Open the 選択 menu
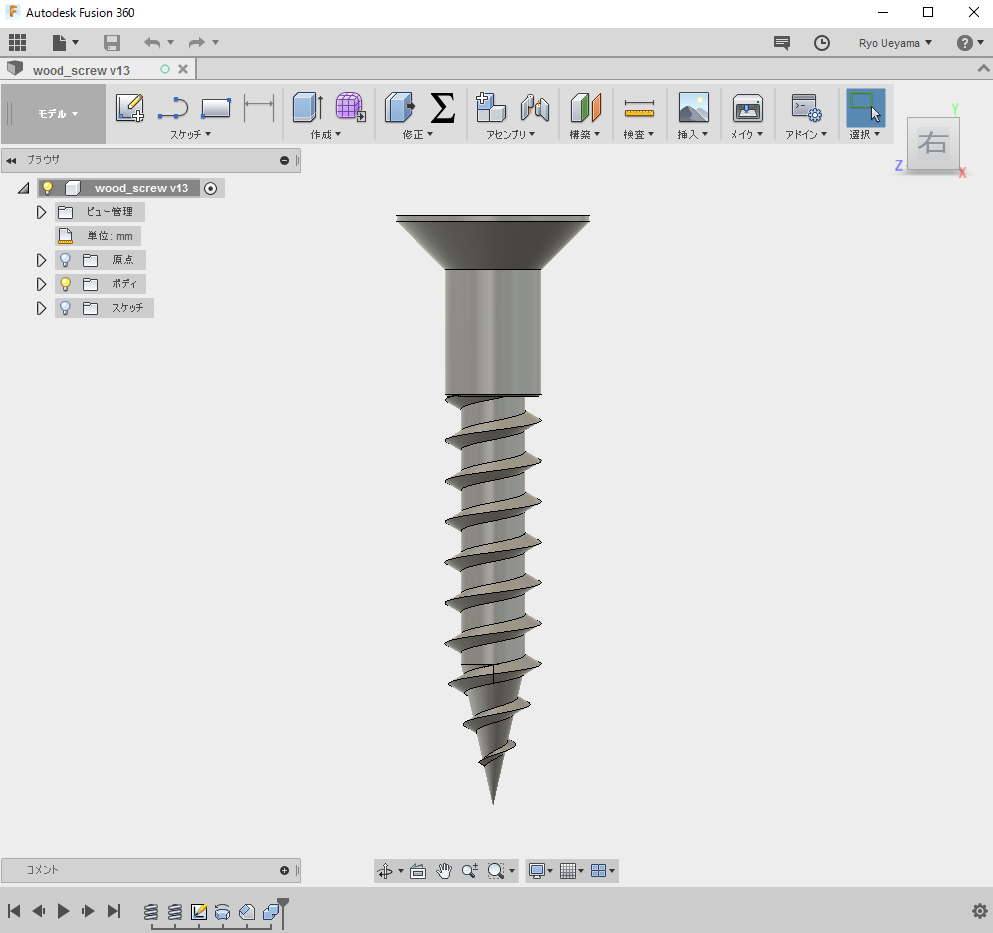Screen dimensions: 993x933 [864, 134]
